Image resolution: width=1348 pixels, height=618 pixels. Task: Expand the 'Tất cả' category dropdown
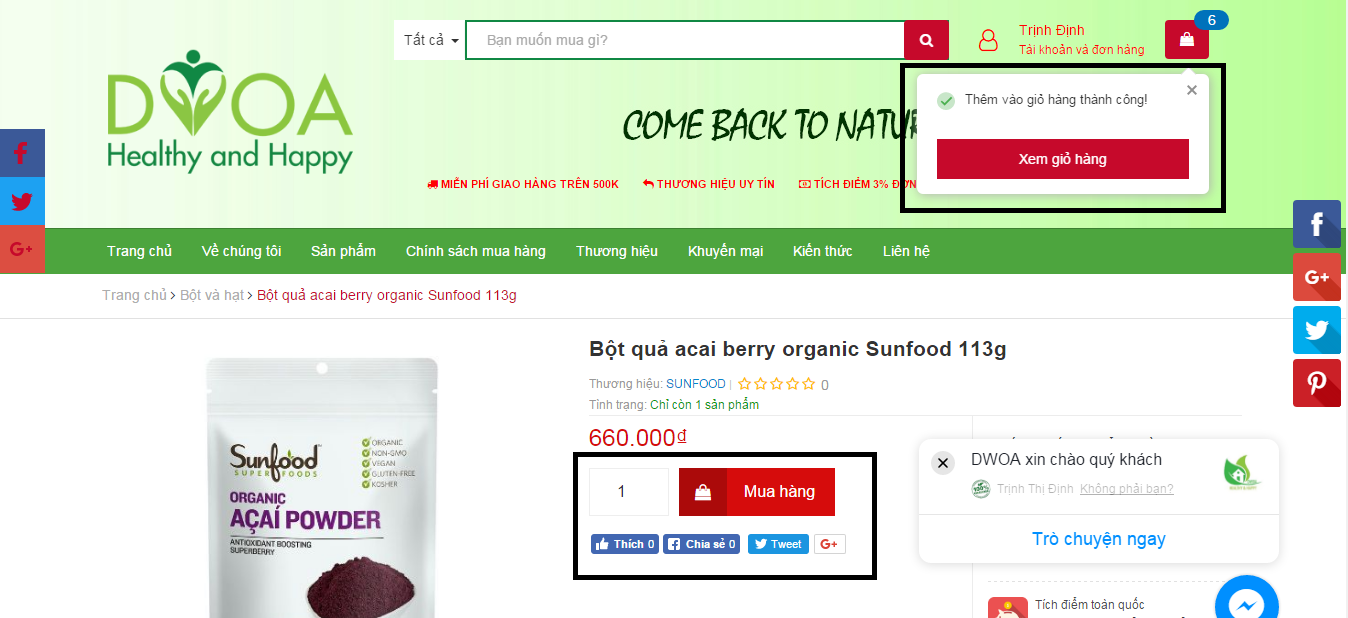point(430,40)
